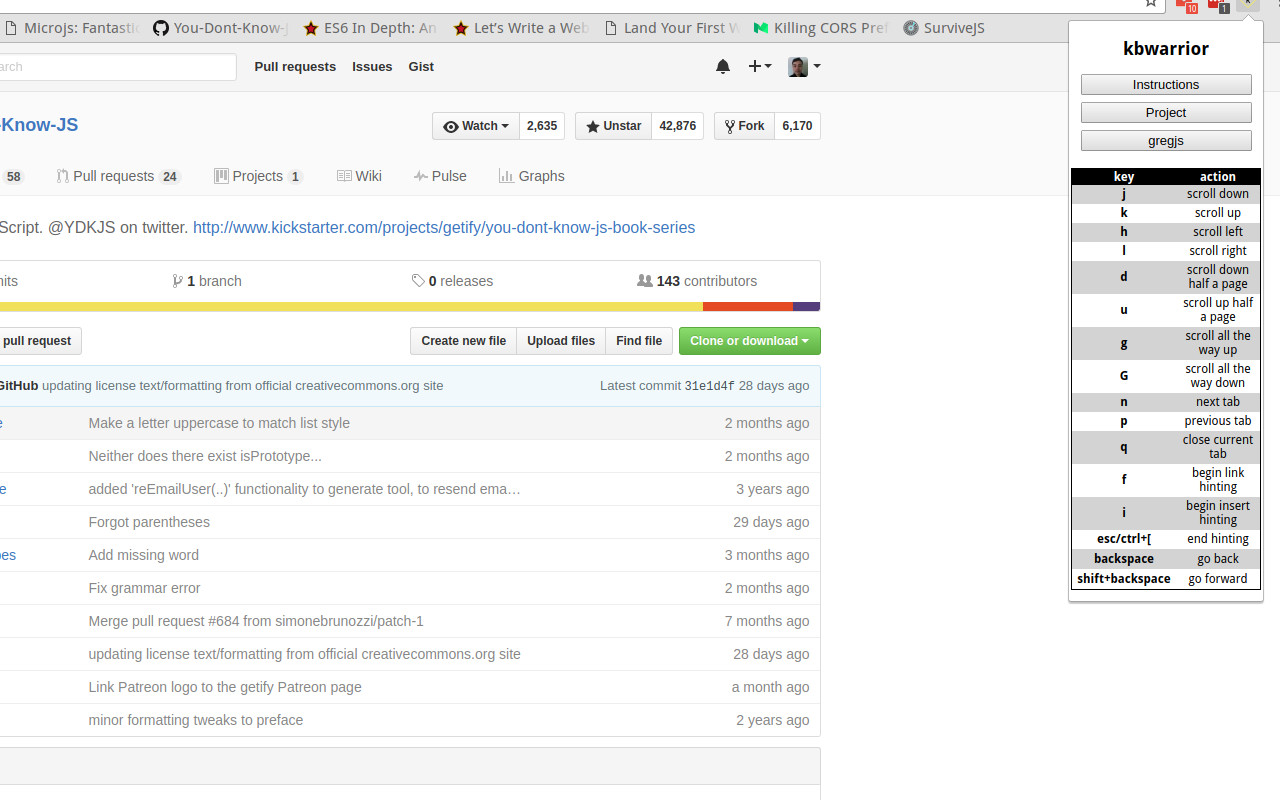View the 1 branch link
This screenshot has height=800, width=1280.
click(x=207, y=281)
